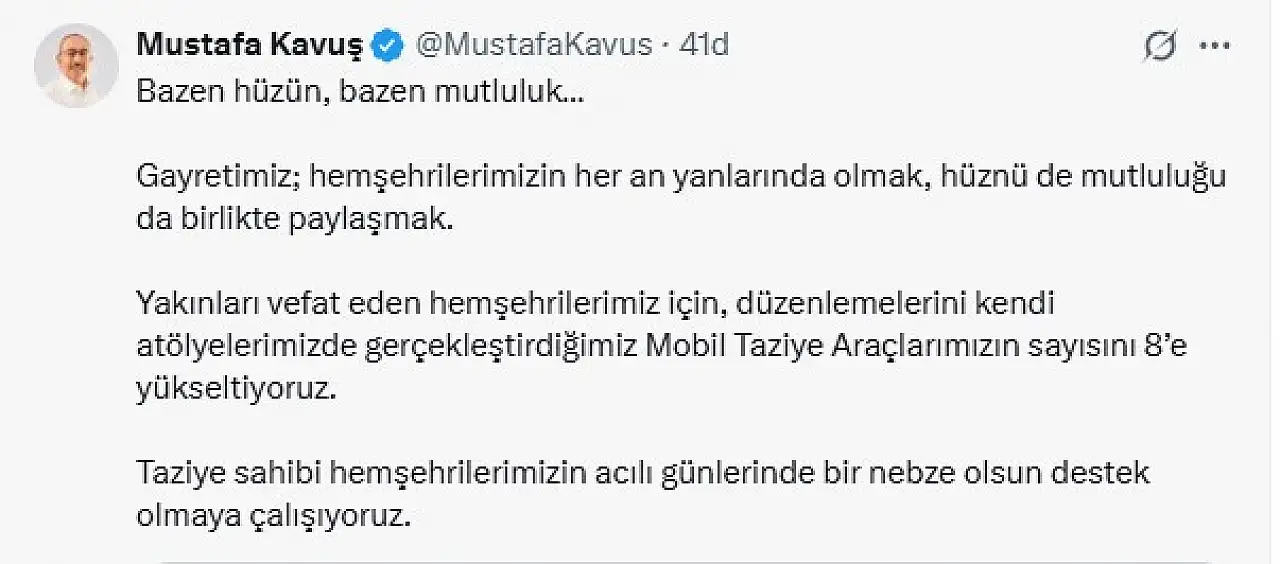Click the phrase "bir nebze olsun destek"
The width and height of the screenshot is (1280, 564).
coord(1000,471)
